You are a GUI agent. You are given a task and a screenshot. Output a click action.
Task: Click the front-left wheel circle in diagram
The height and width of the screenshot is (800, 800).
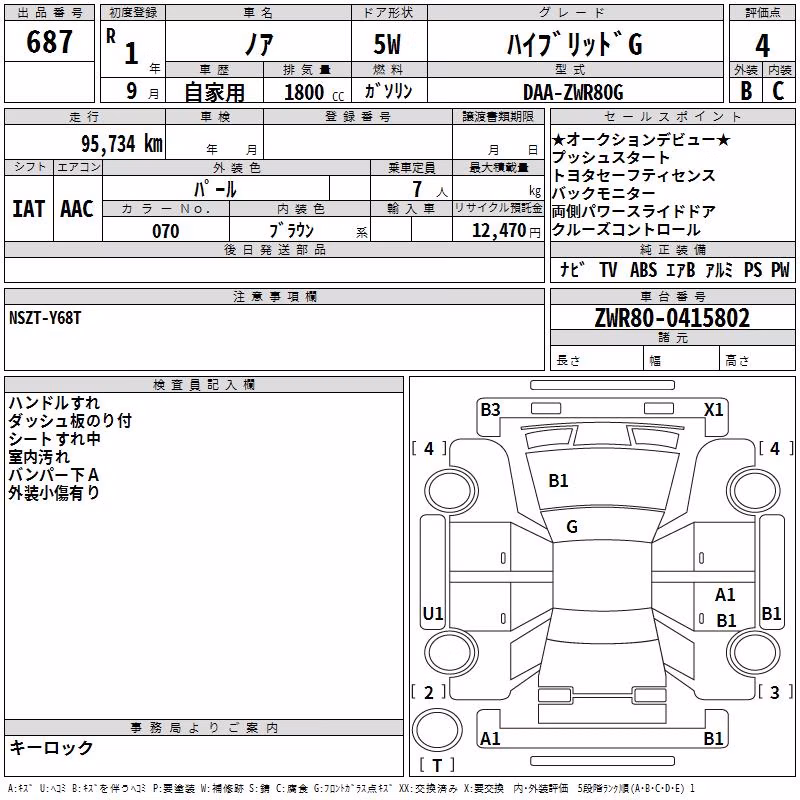tap(451, 492)
